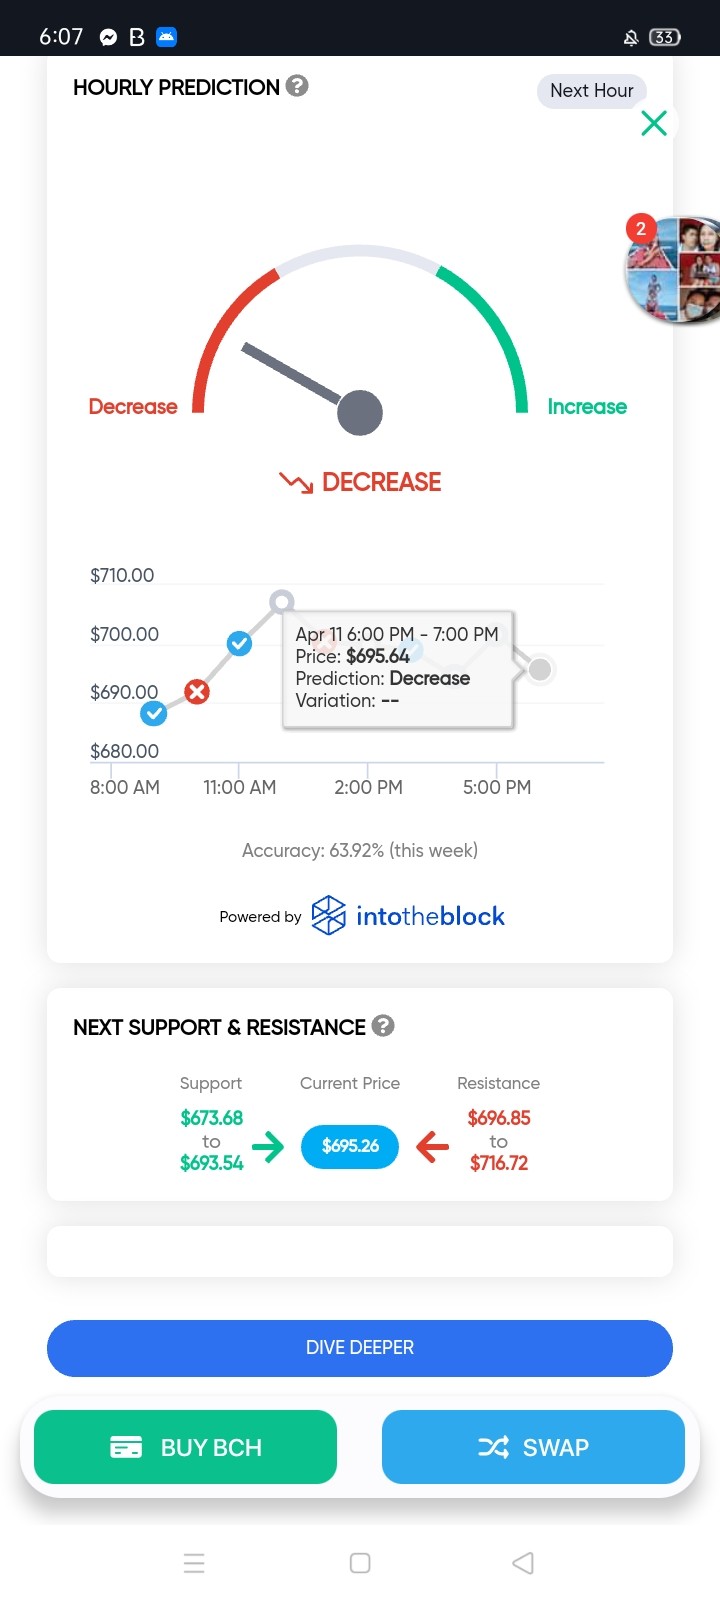Tap the Android home square icon

pyautogui.click(x=360, y=1563)
